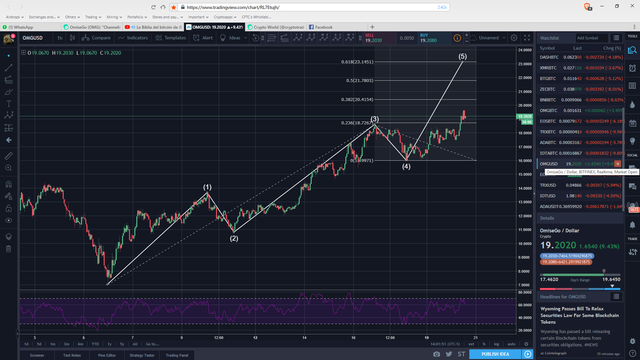Toggle the log scale option

[x=496, y=344]
